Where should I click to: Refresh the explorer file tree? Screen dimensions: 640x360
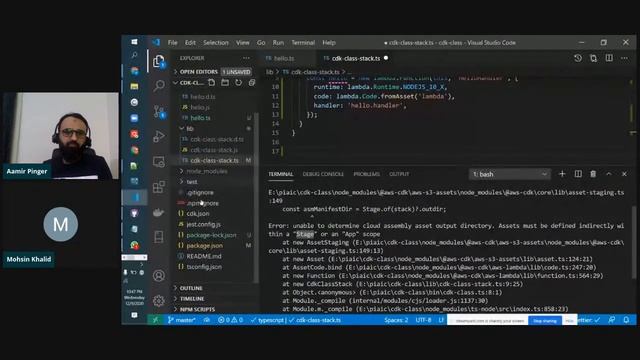point(238,82)
